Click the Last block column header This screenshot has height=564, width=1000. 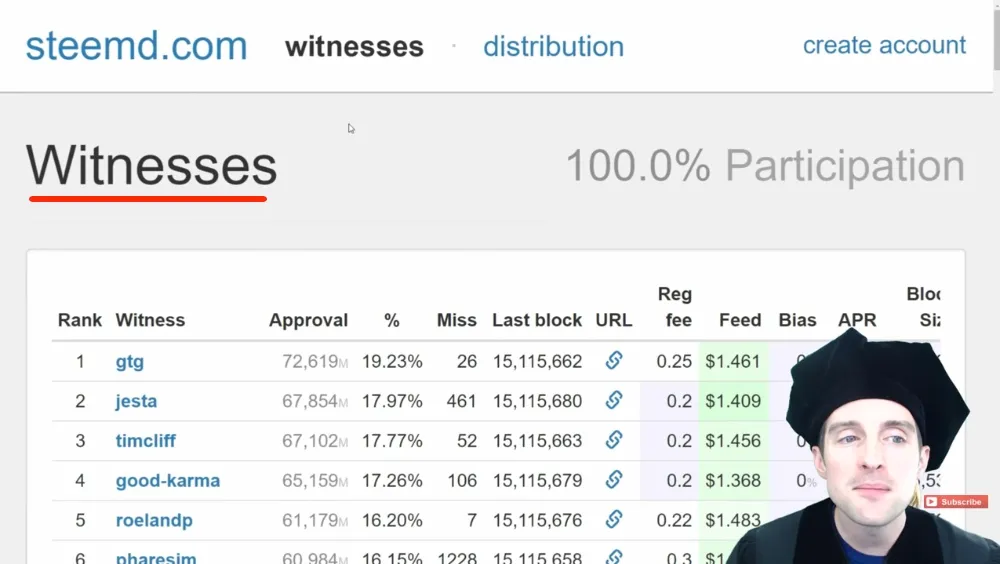point(537,320)
